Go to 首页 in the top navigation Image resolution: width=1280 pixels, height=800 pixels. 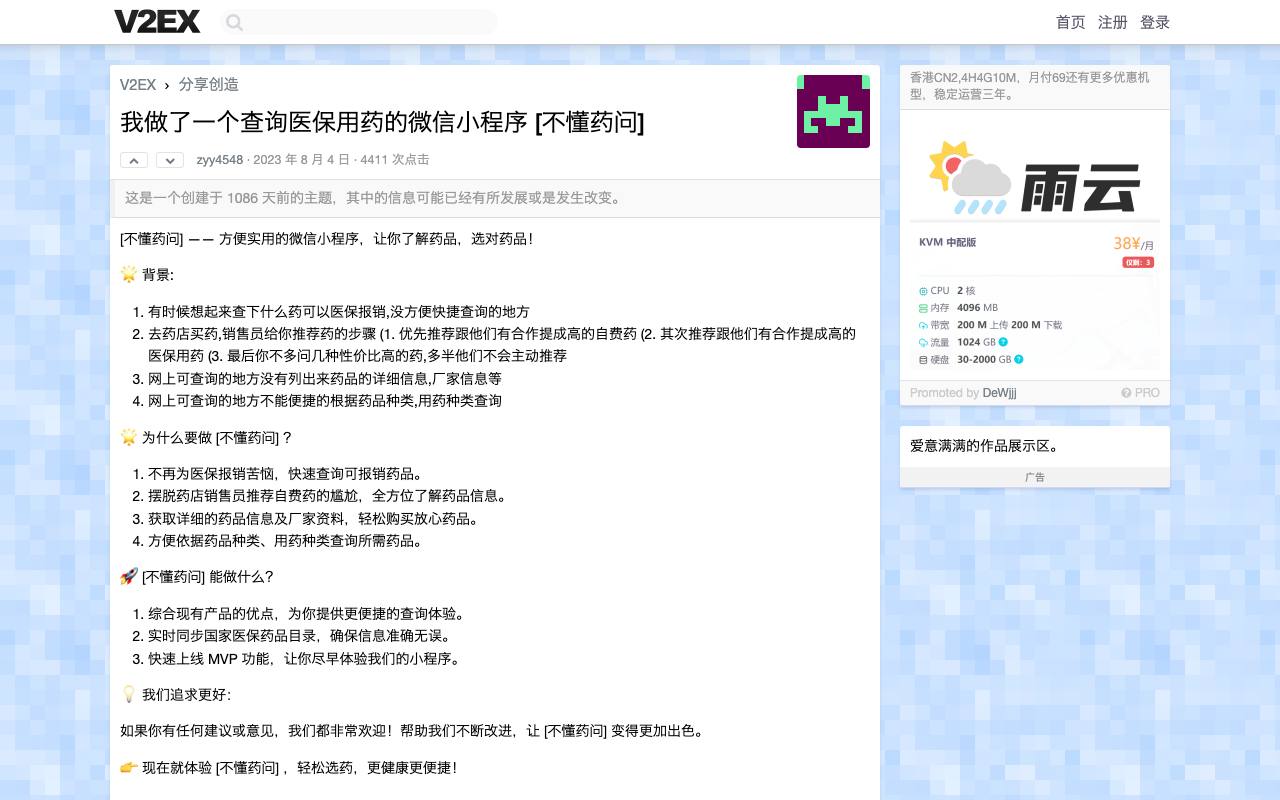(1071, 22)
